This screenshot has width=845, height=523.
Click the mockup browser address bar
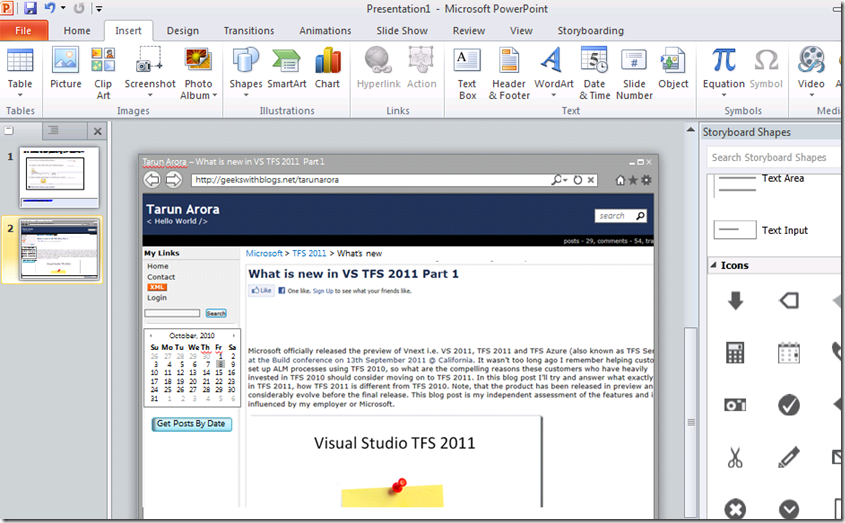click(x=393, y=180)
